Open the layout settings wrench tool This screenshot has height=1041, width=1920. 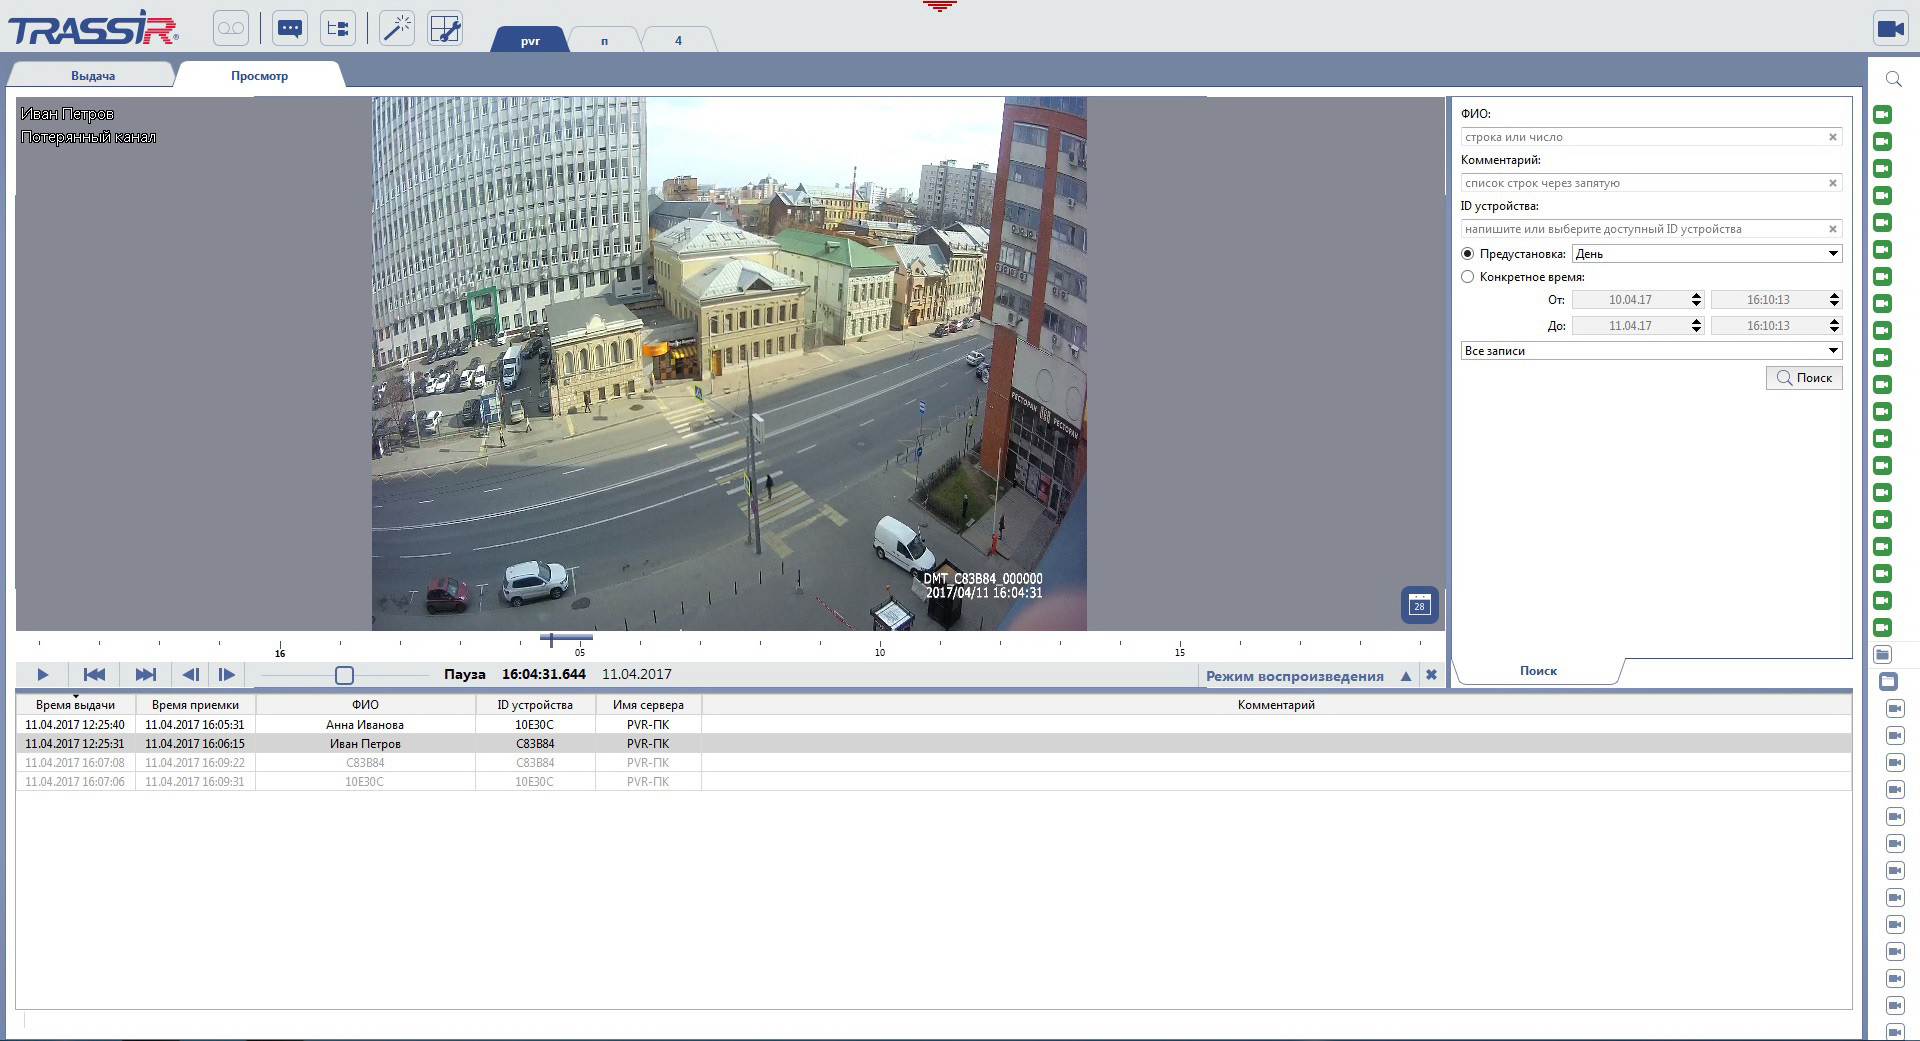445,27
